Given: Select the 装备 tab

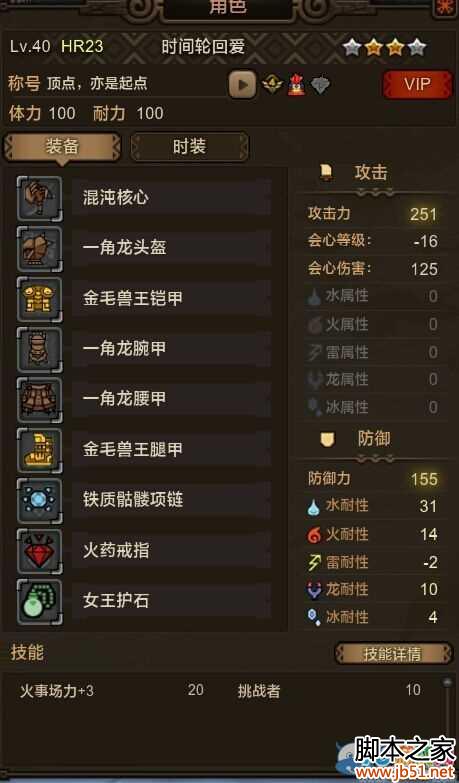Looking at the screenshot, I should (62, 147).
